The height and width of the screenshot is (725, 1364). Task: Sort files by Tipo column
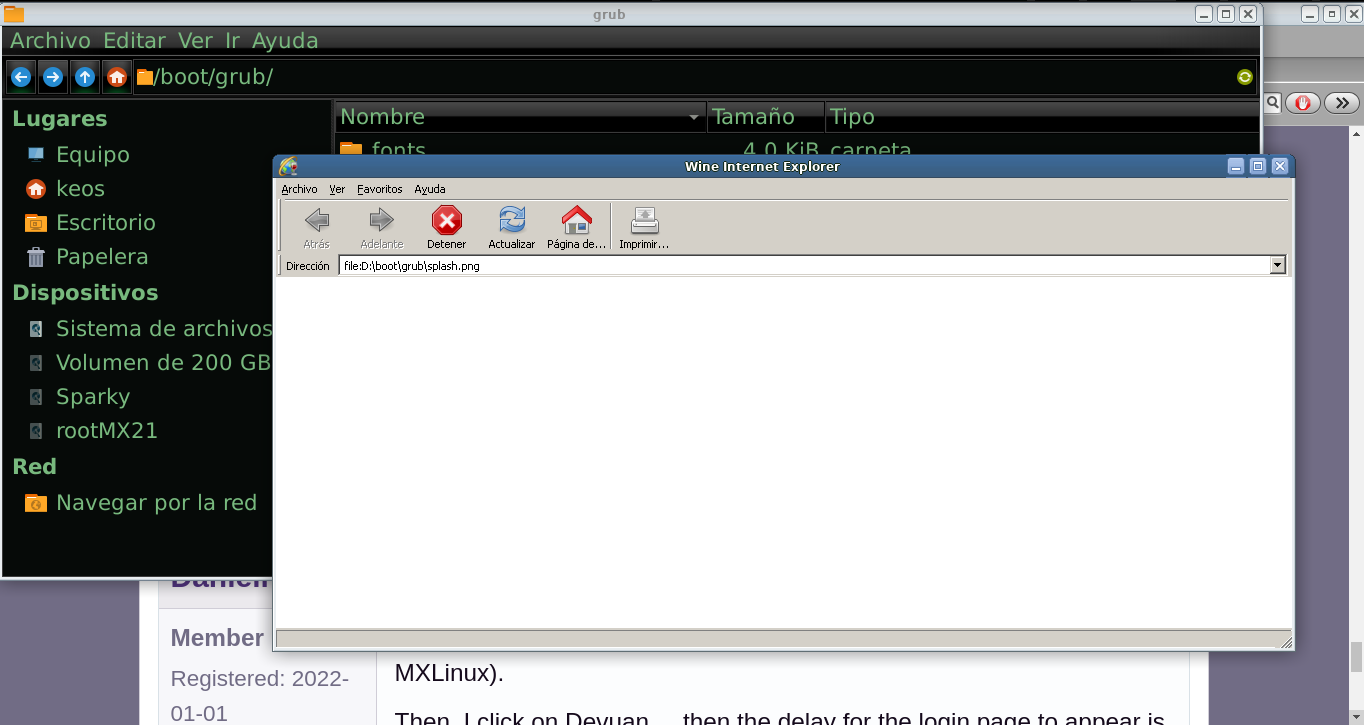(1041, 117)
